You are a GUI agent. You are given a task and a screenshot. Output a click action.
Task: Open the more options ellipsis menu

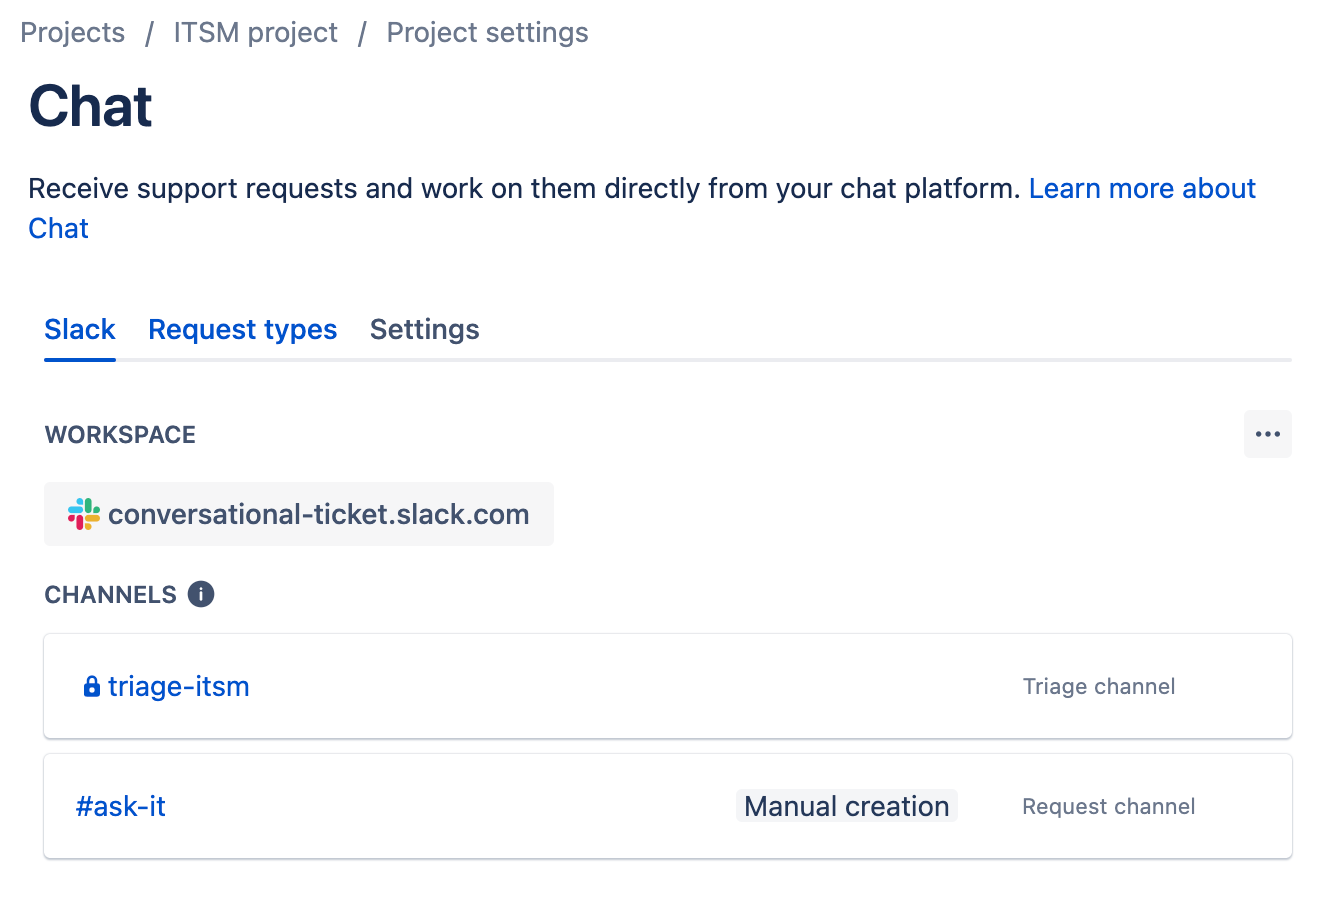[1267, 433]
